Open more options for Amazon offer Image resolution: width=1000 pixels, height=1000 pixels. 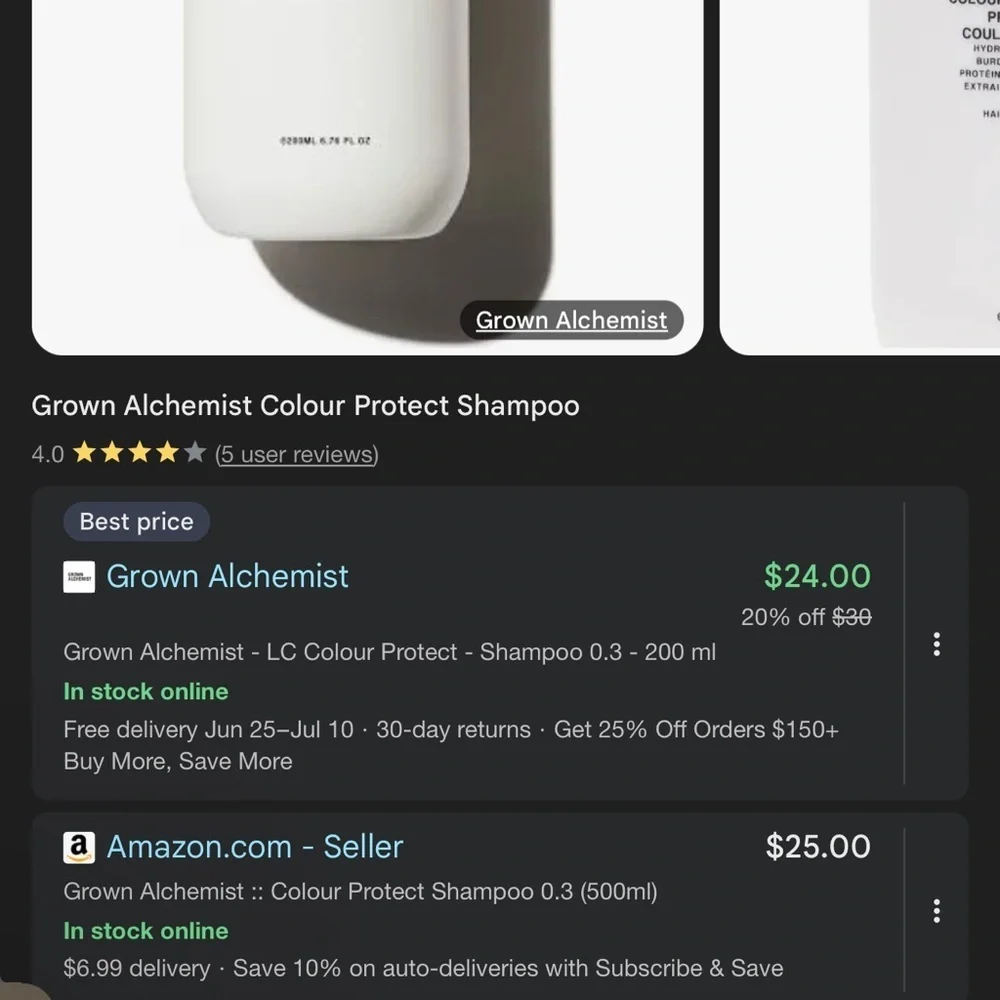click(936, 911)
